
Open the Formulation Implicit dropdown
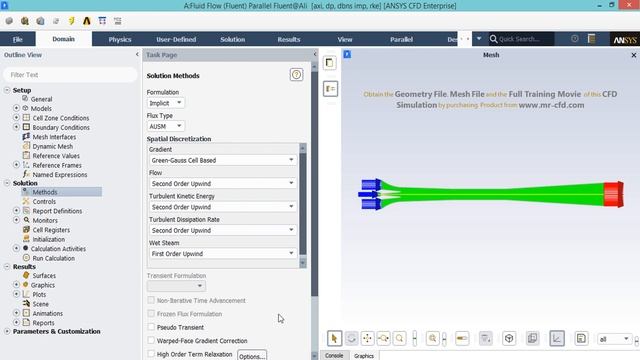[165, 103]
